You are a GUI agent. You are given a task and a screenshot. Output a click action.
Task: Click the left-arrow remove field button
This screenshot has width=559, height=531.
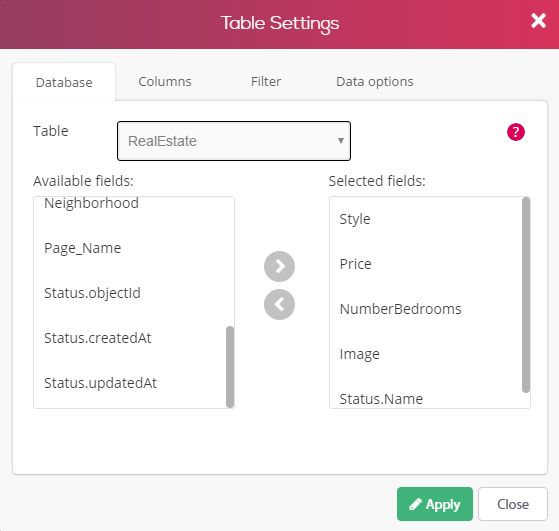pyautogui.click(x=279, y=304)
